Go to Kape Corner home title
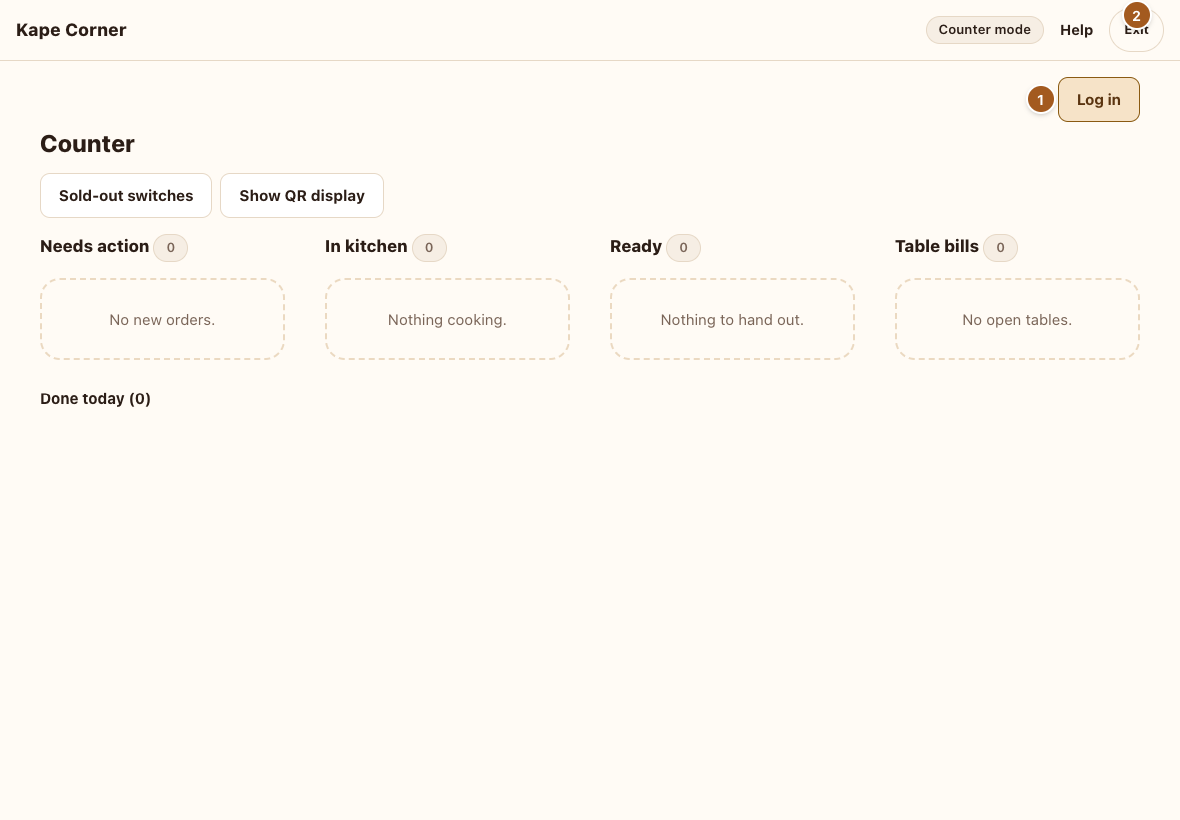Image resolution: width=1180 pixels, height=820 pixels. [x=71, y=30]
